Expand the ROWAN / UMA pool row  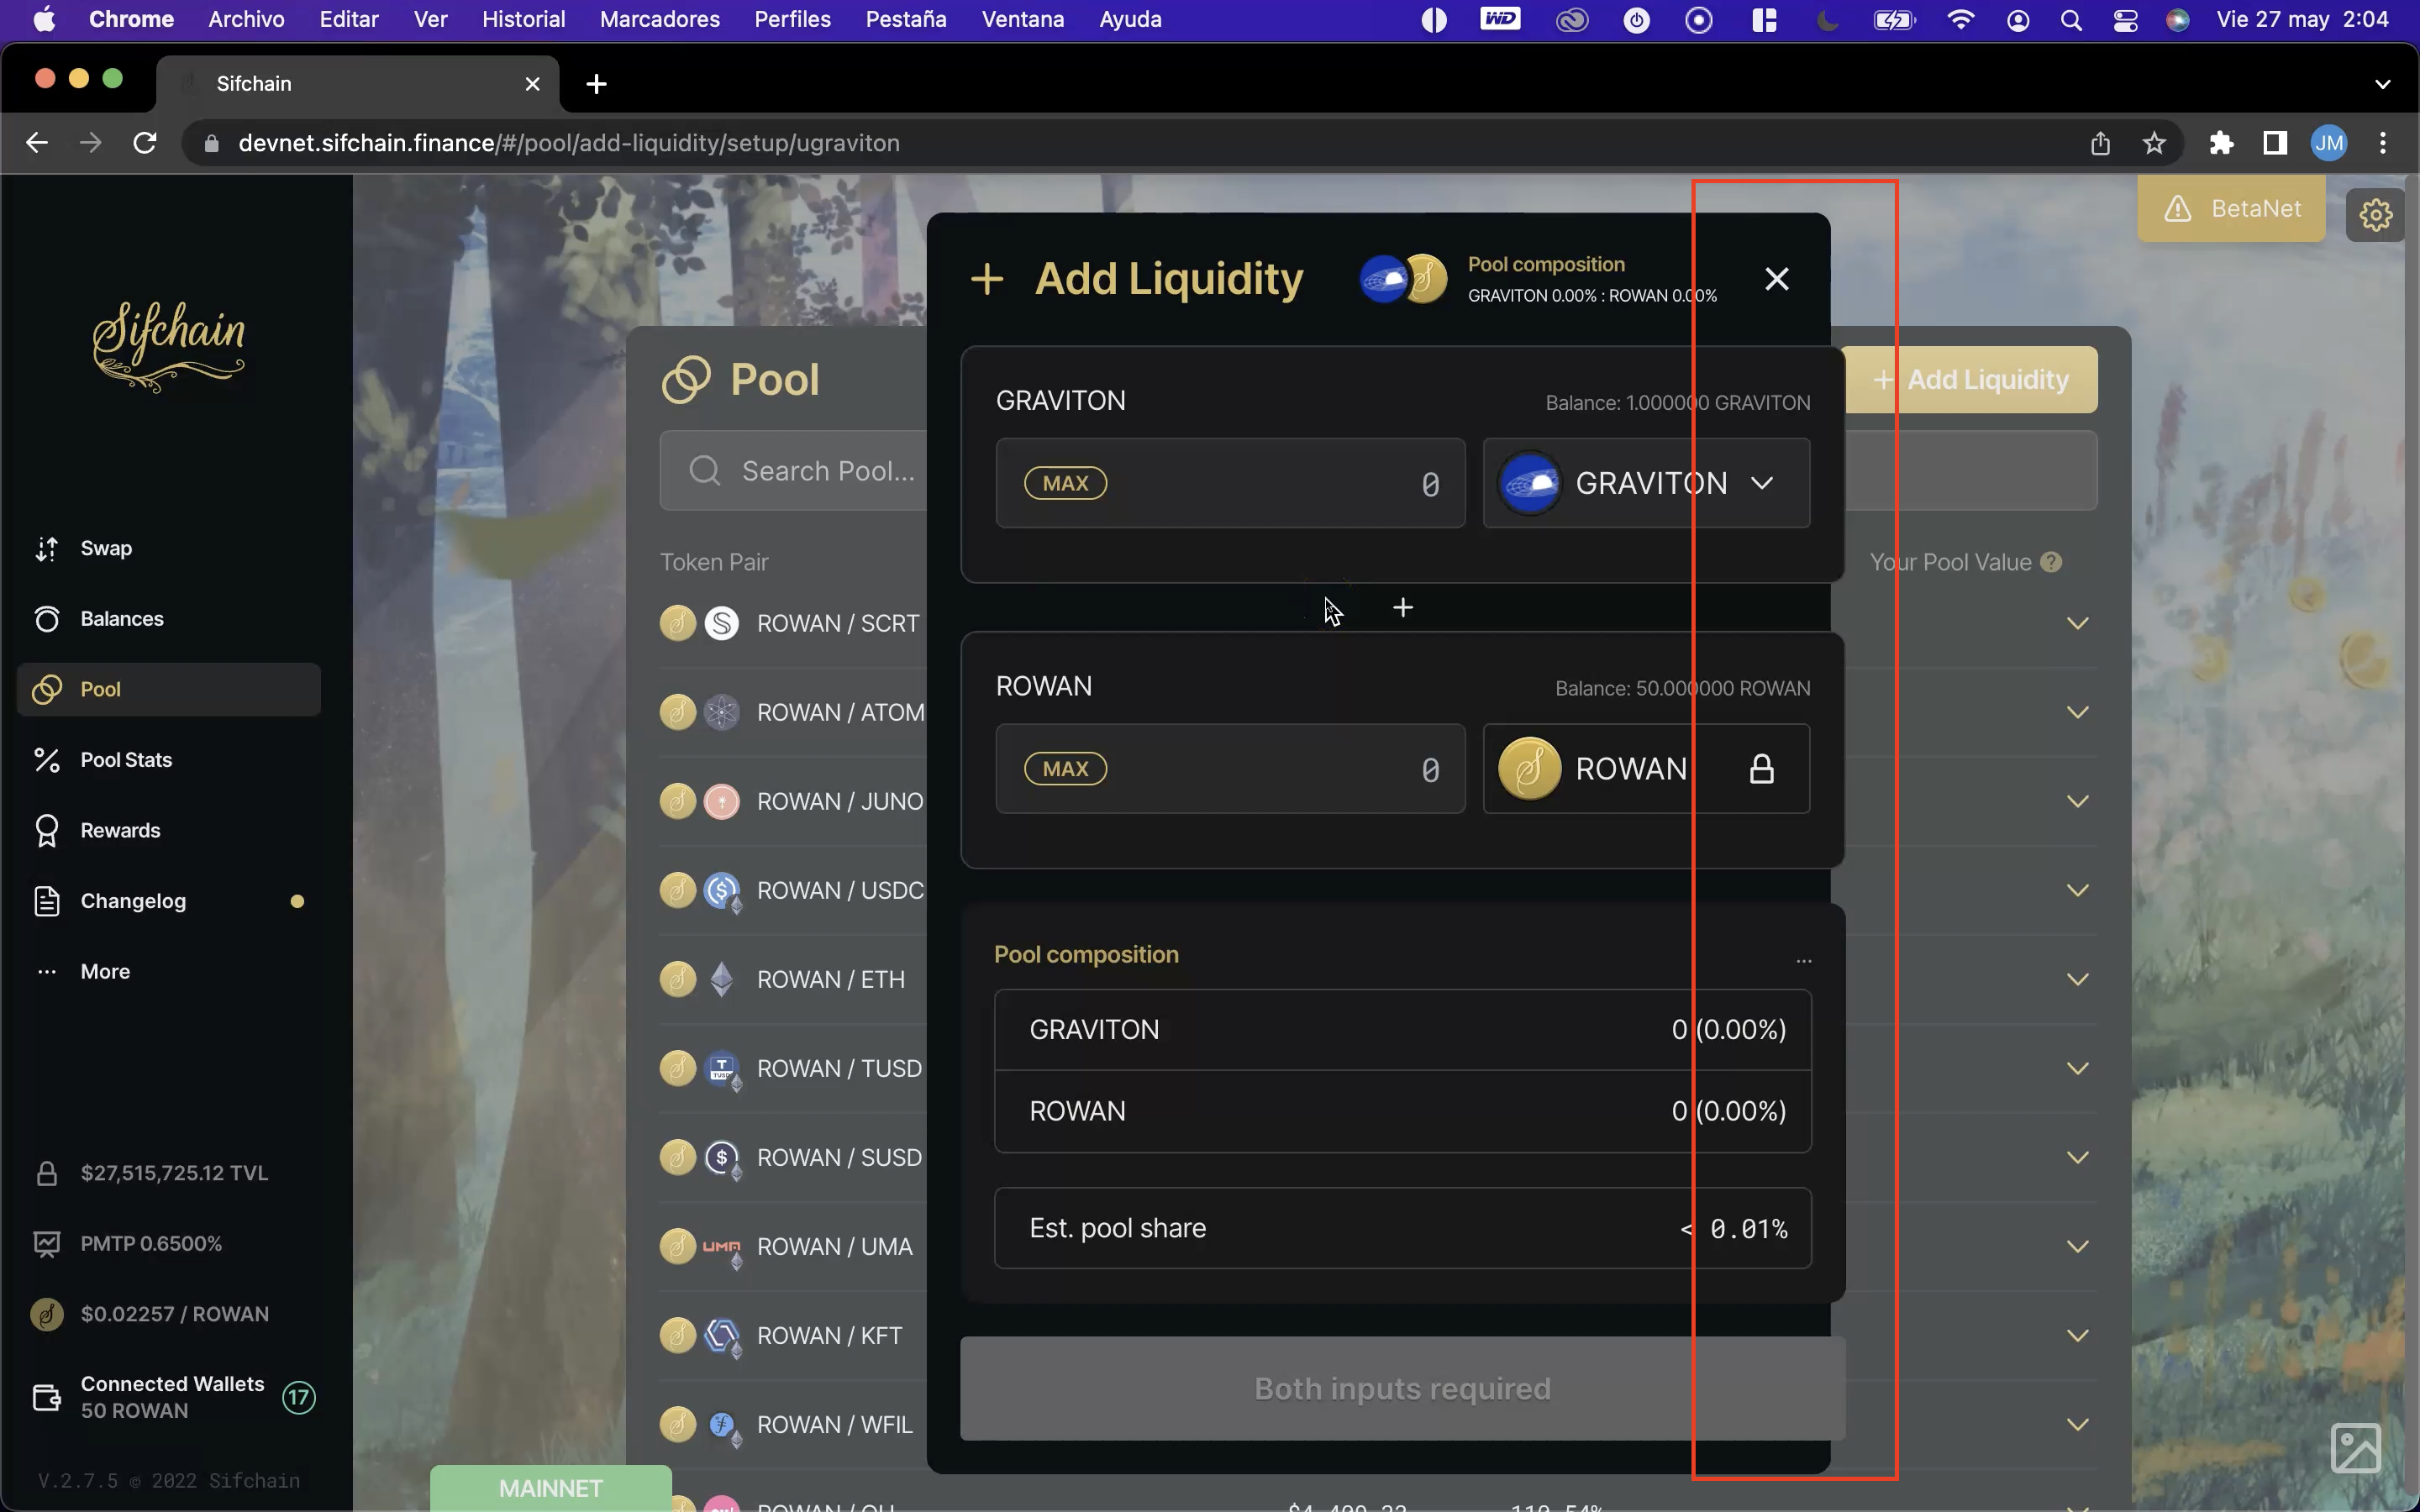(x=2077, y=1247)
